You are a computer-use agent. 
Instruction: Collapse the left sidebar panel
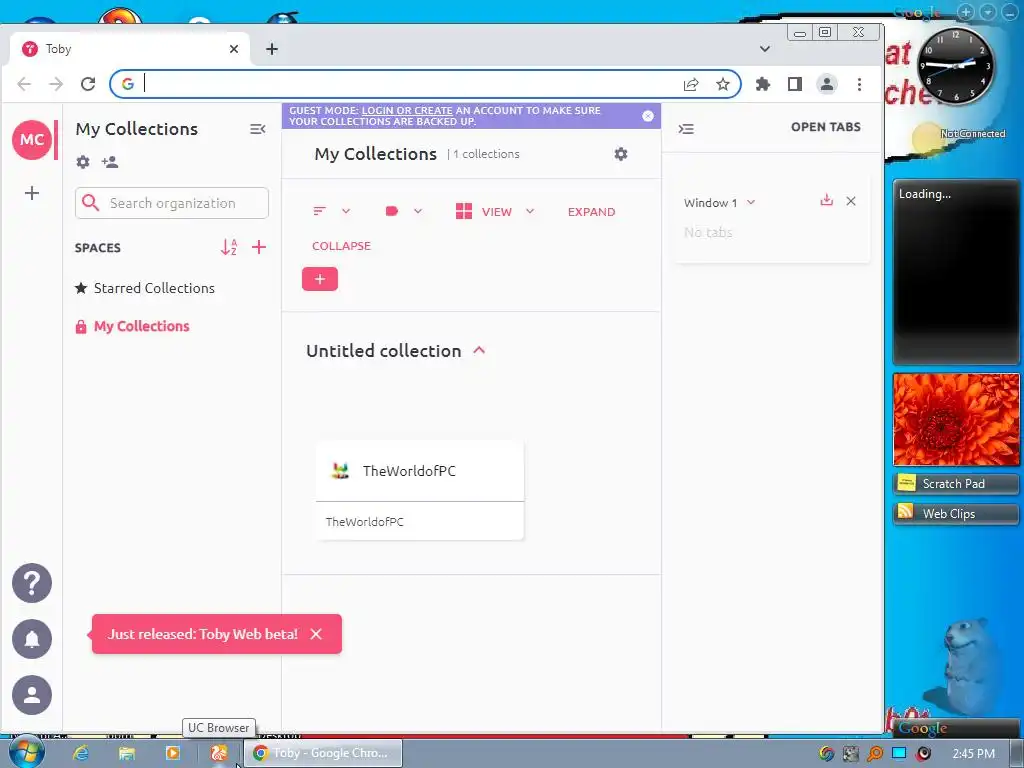pos(257,129)
